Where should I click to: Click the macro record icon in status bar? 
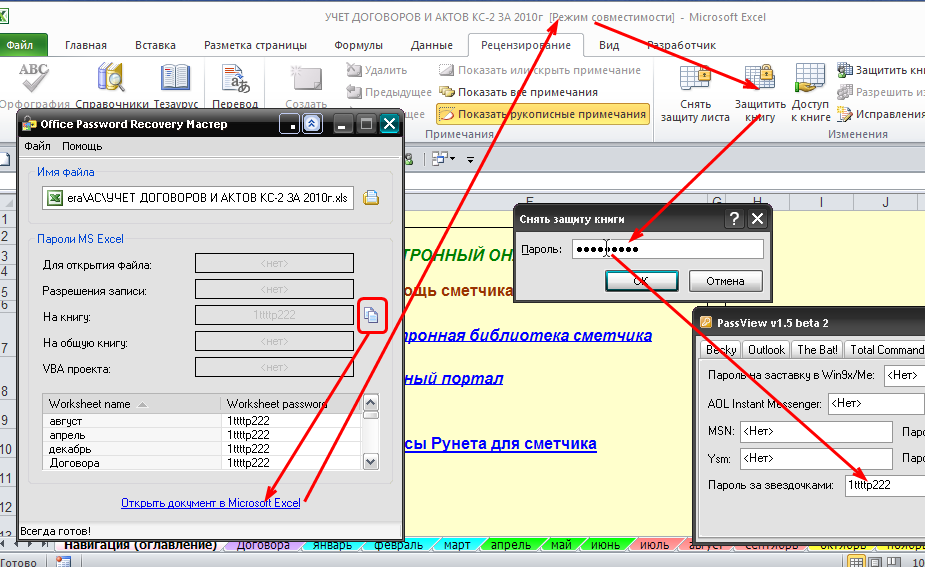click(63, 562)
